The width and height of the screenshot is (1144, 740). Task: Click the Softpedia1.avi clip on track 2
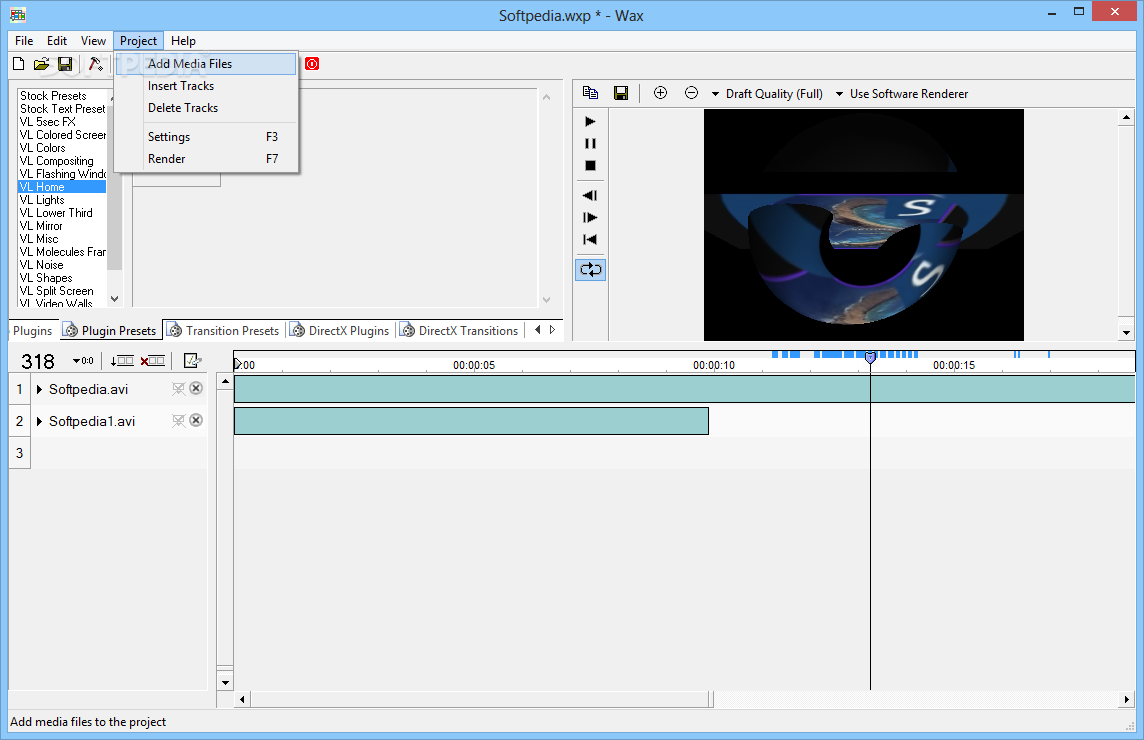[x=471, y=421]
